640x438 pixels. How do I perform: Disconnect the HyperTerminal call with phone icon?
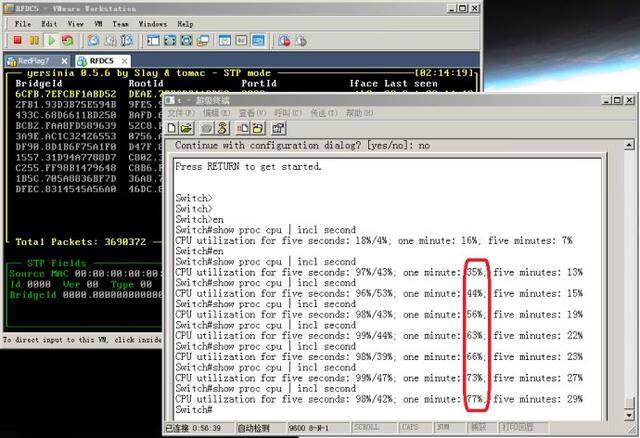point(222,128)
